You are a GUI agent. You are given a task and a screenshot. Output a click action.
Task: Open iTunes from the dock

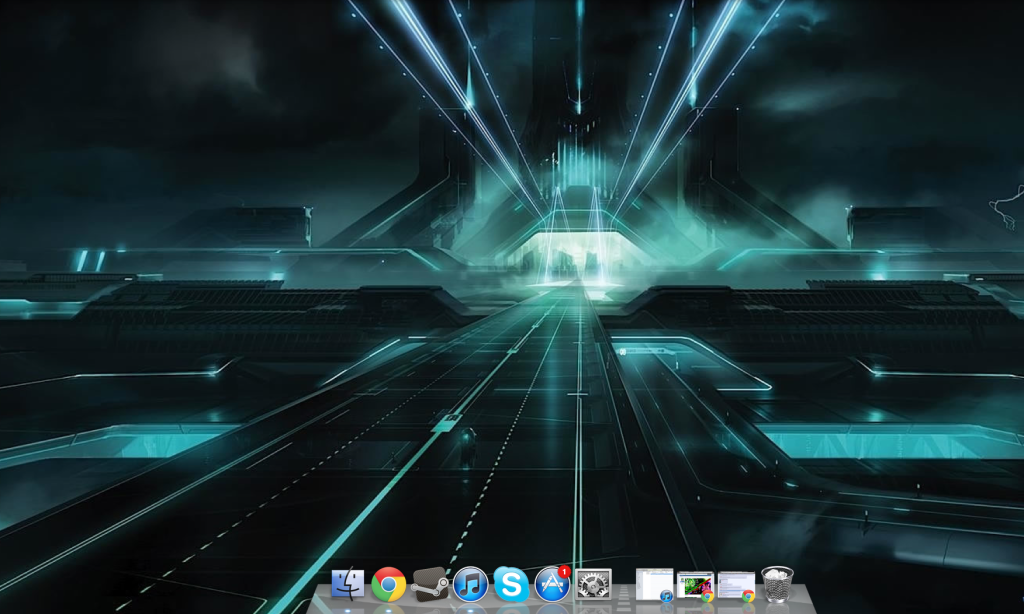(x=470, y=584)
